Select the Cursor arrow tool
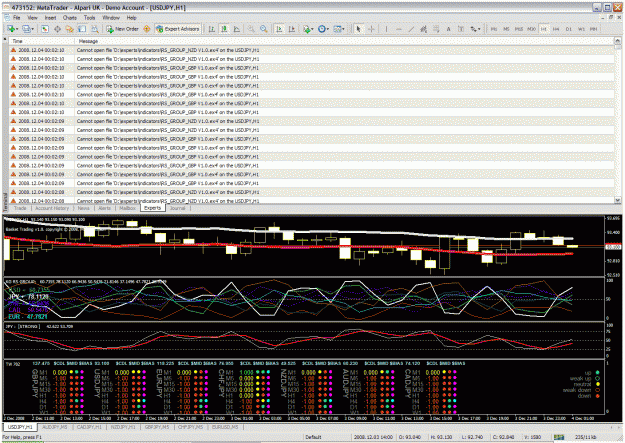 pyautogui.click(x=358, y=29)
